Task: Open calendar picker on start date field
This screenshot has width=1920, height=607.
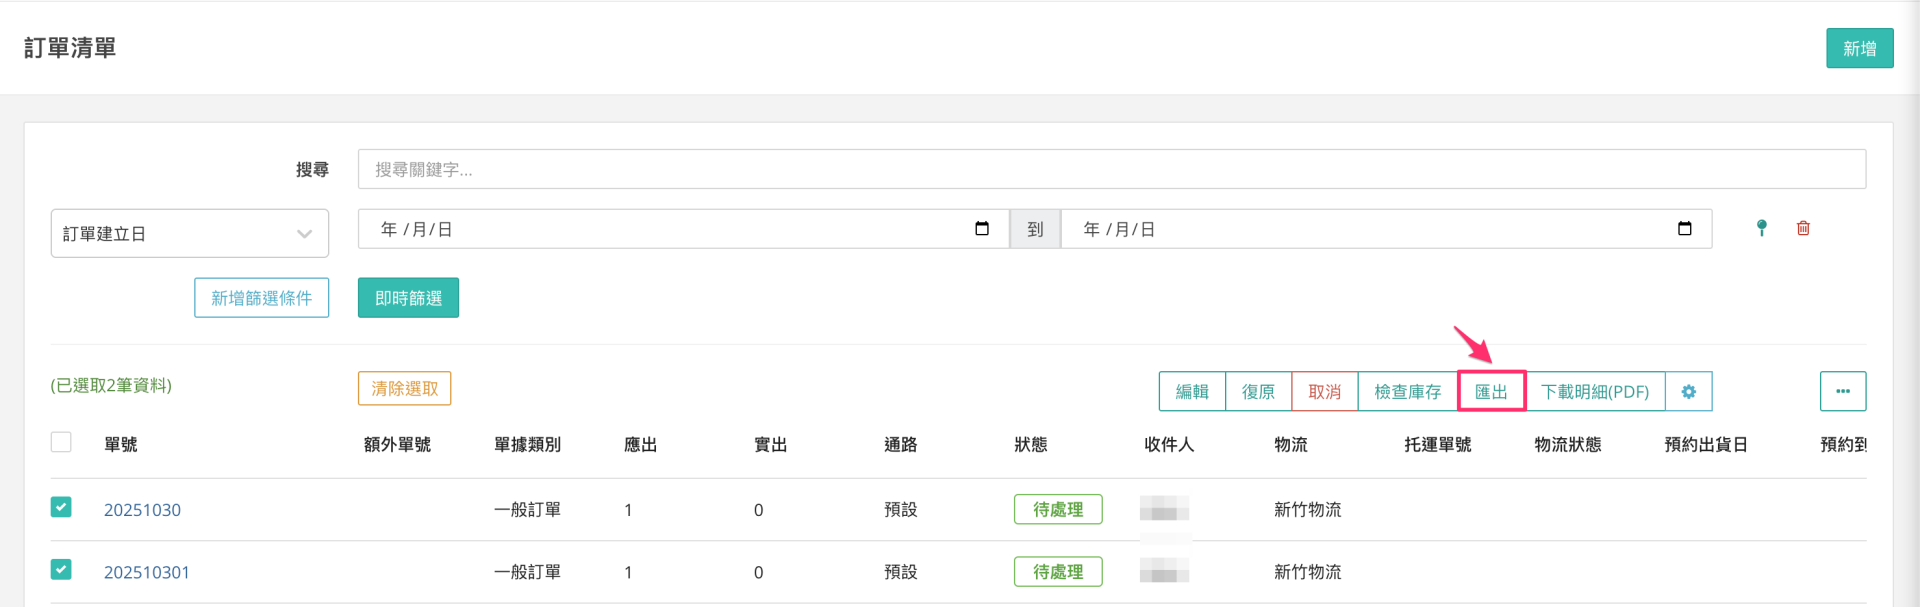Action: pyautogui.click(x=981, y=229)
